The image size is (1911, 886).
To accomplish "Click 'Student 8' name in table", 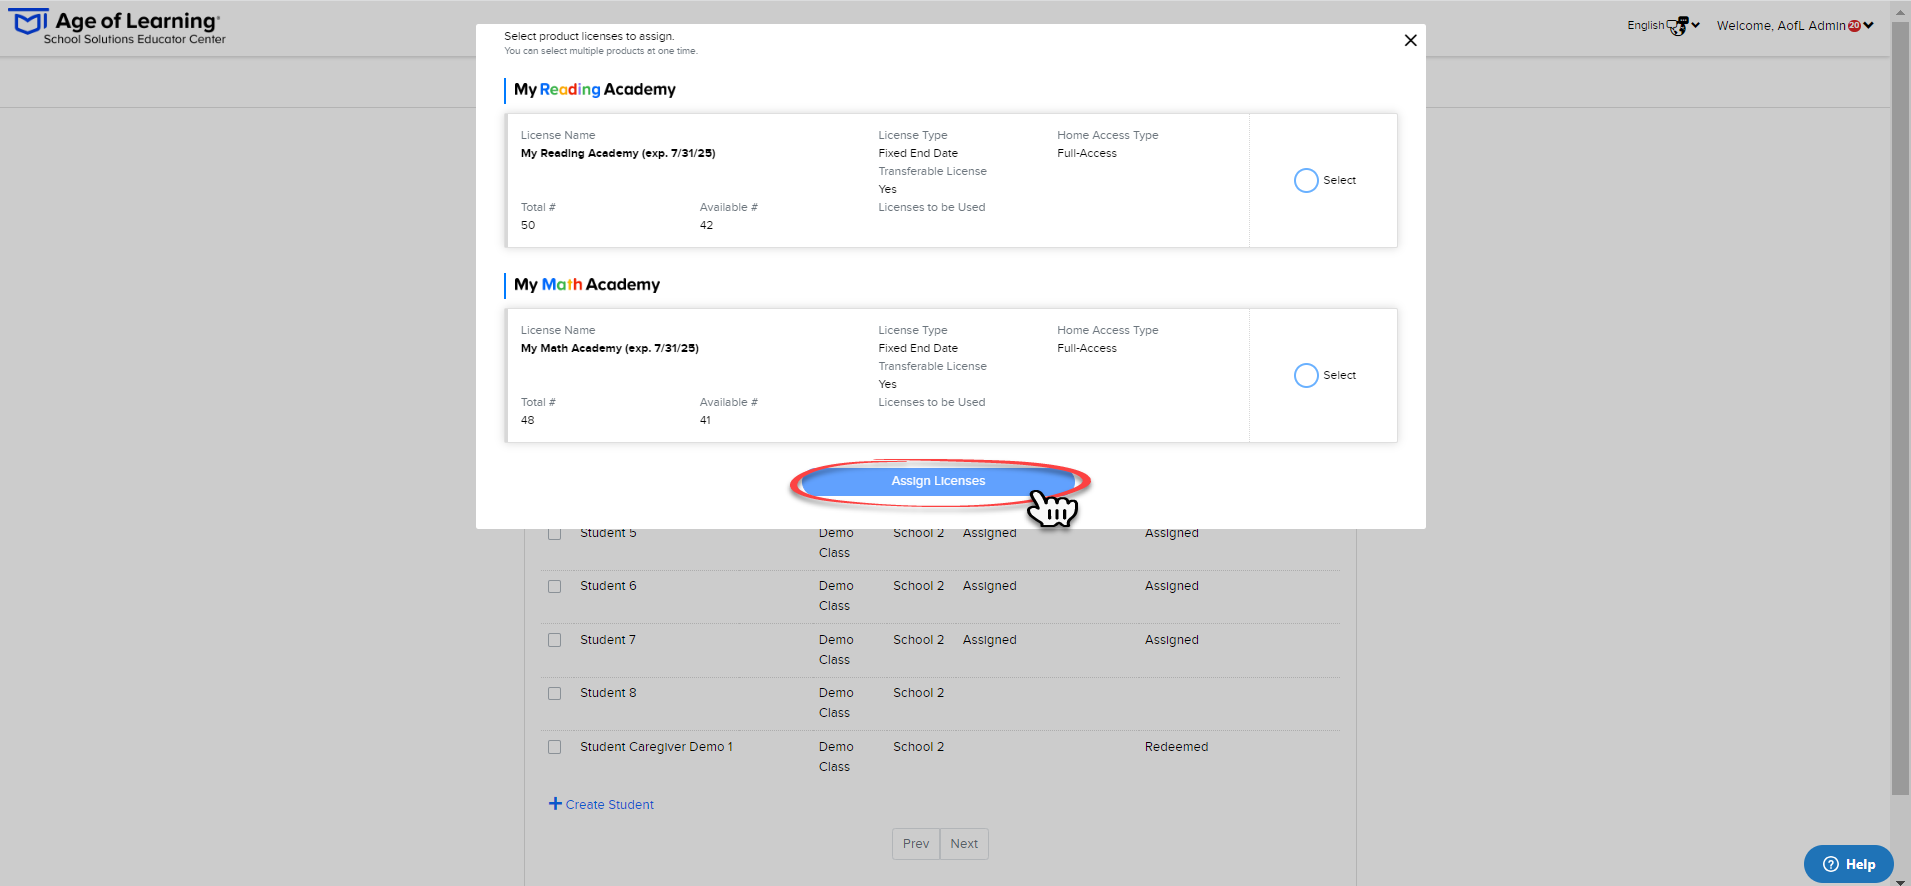I will pyautogui.click(x=608, y=693).
